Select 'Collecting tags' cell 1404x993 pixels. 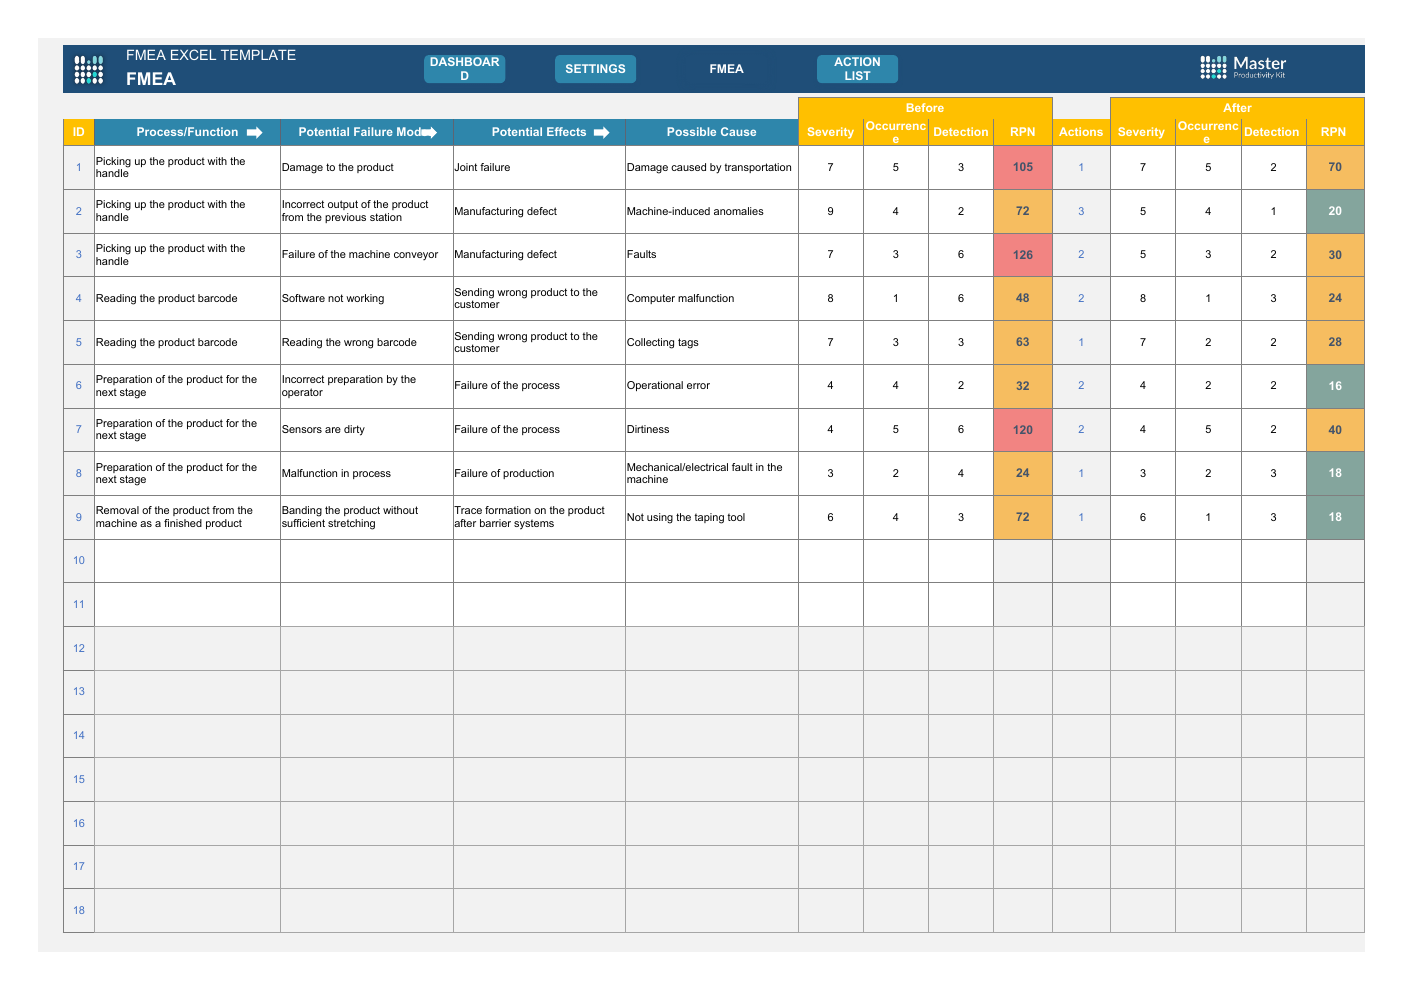pyautogui.click(x=712, y=342)
